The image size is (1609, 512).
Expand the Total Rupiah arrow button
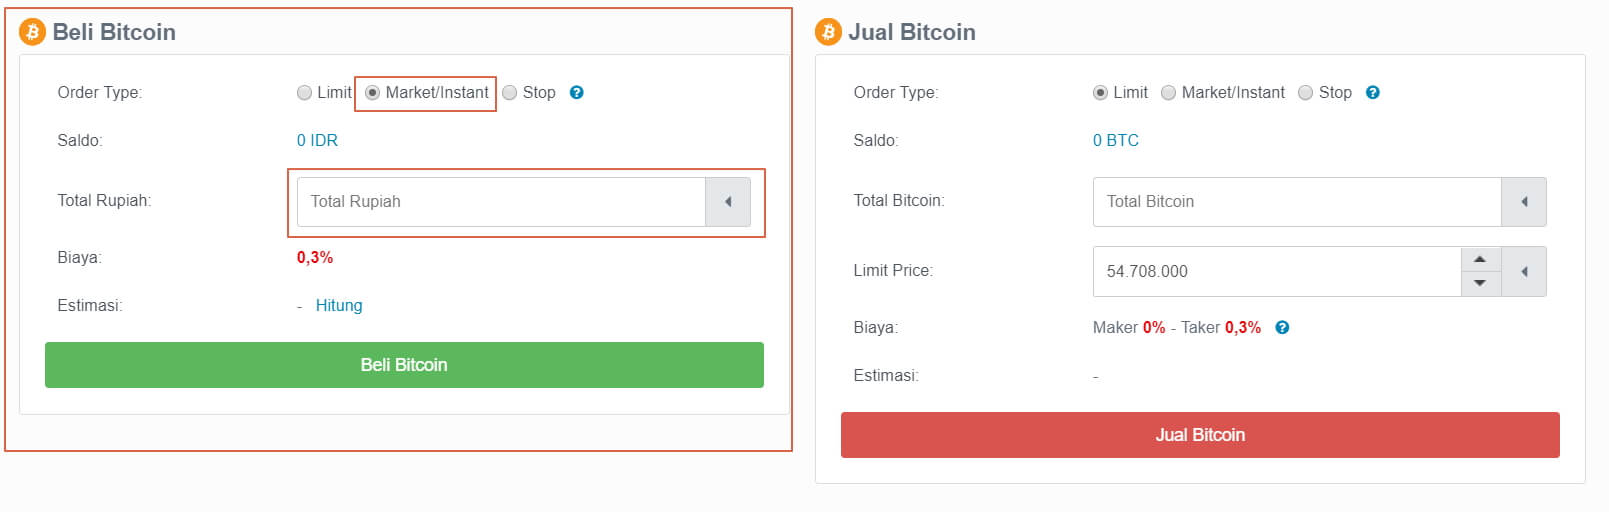pos(728,202)
